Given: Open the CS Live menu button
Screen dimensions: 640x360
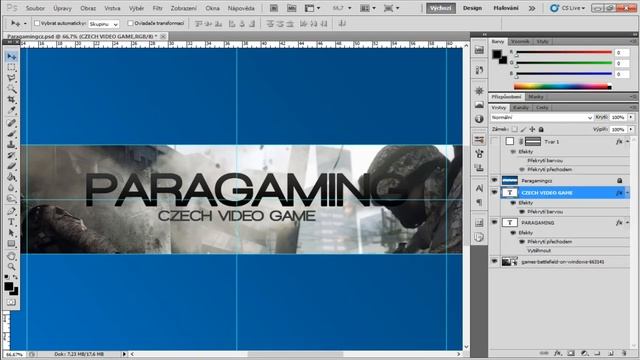Looking at the screenshot, I should tap(567, 8).
